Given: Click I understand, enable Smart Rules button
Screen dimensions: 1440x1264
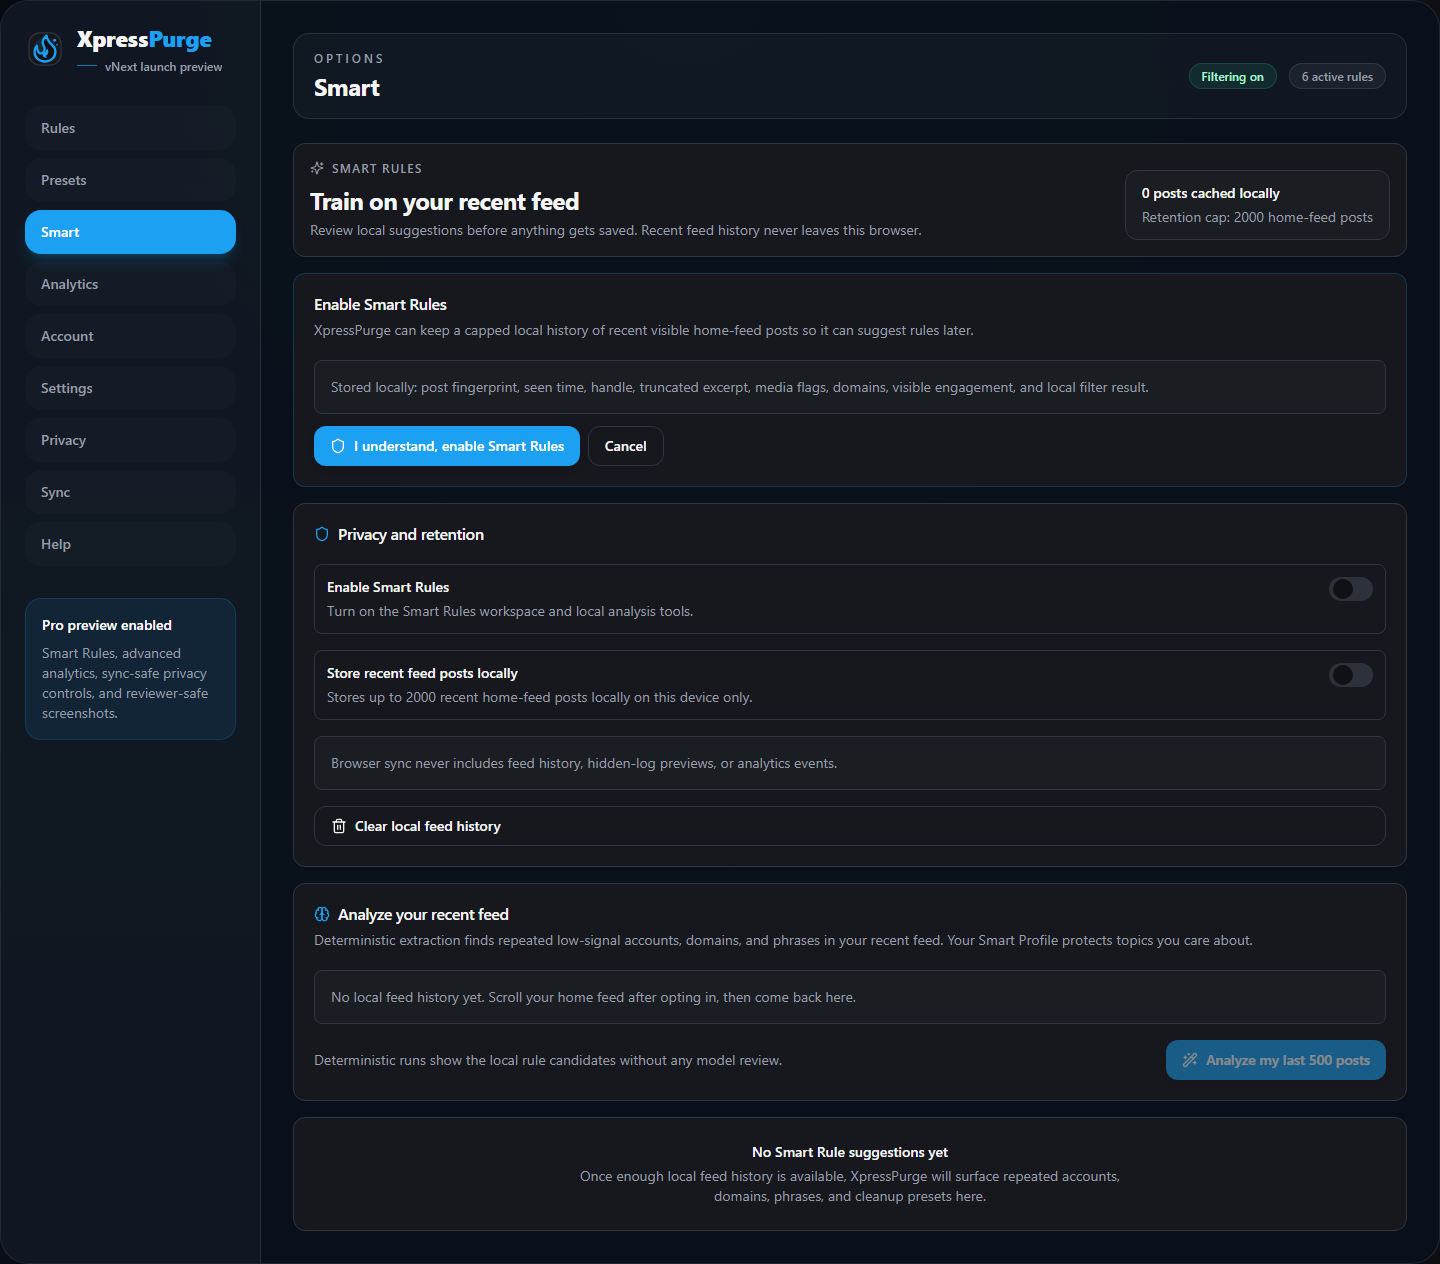Looking at the screenshot, I should pos(447,446).
